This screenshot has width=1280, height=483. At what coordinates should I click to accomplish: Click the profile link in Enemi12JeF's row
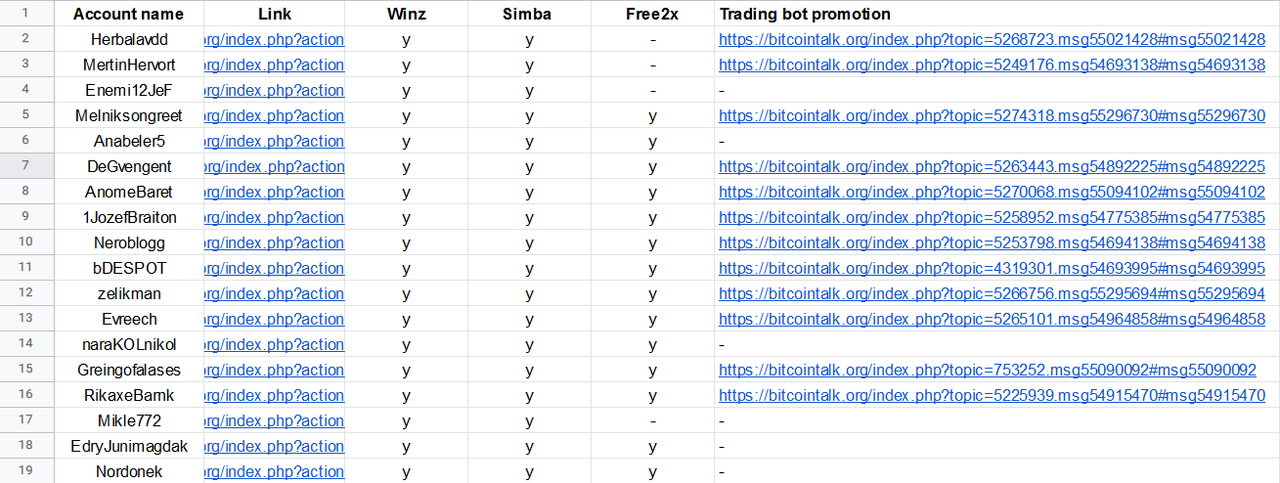[x=274, y=90]
